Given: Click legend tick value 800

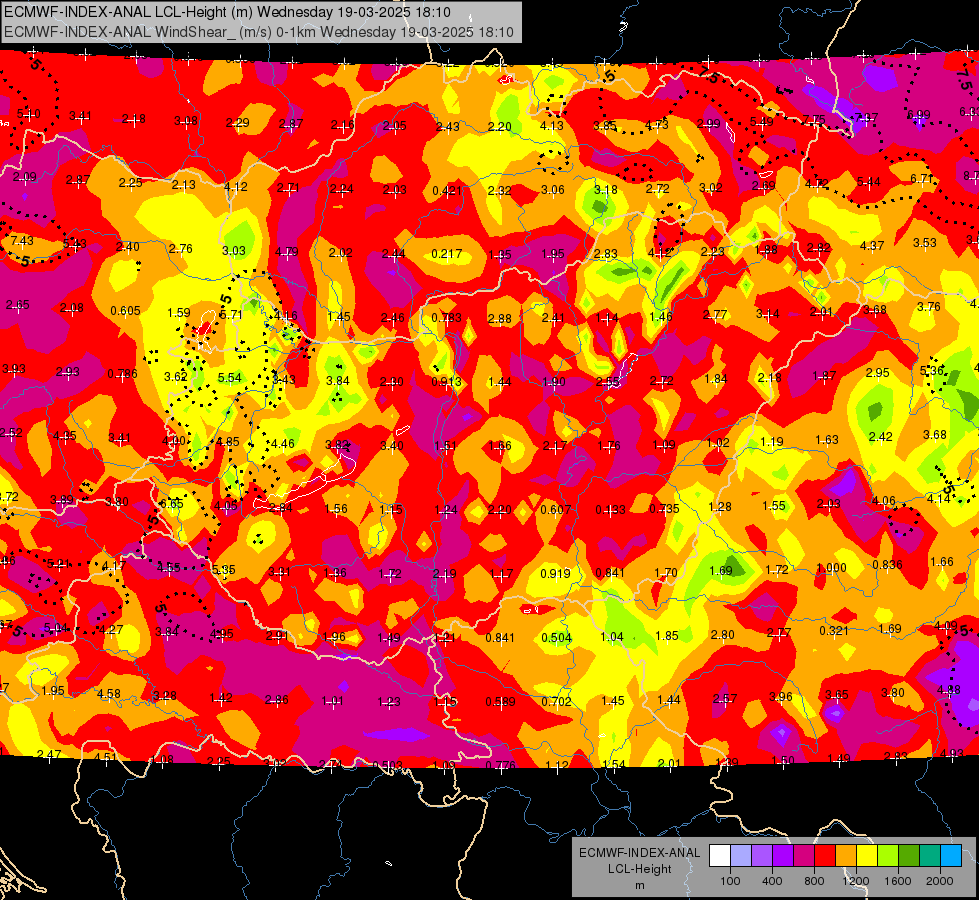Looking at the screenshot, I should pyautogui.click(x=814, y=881).
